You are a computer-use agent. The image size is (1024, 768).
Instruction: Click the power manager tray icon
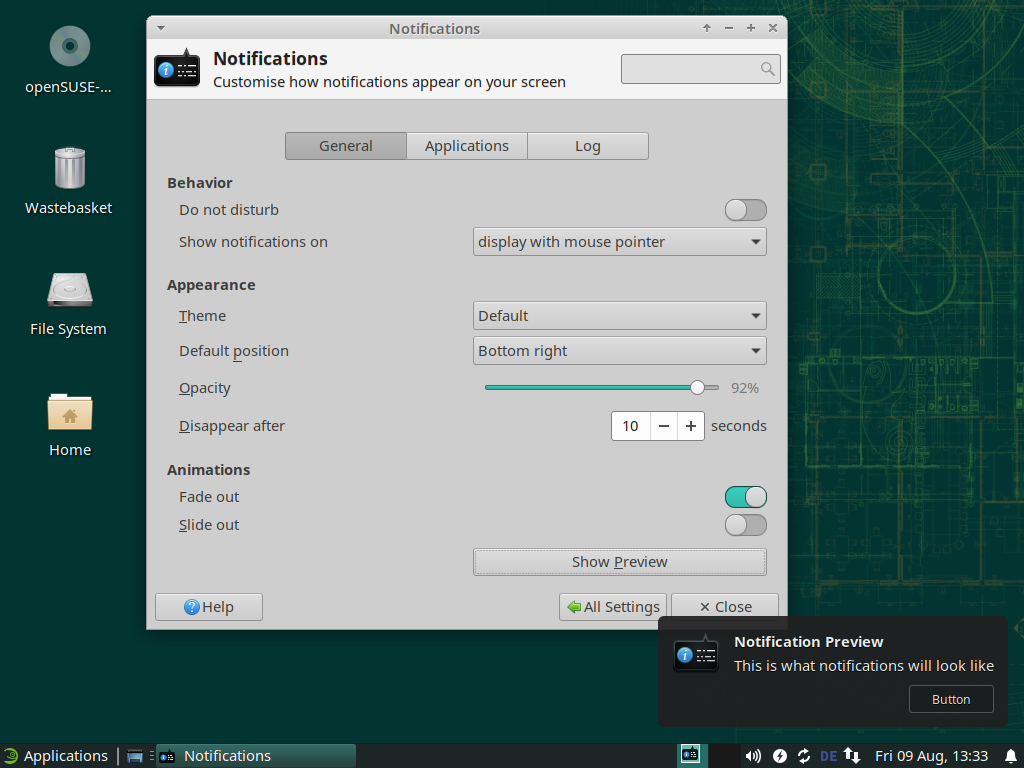point(779,756)
